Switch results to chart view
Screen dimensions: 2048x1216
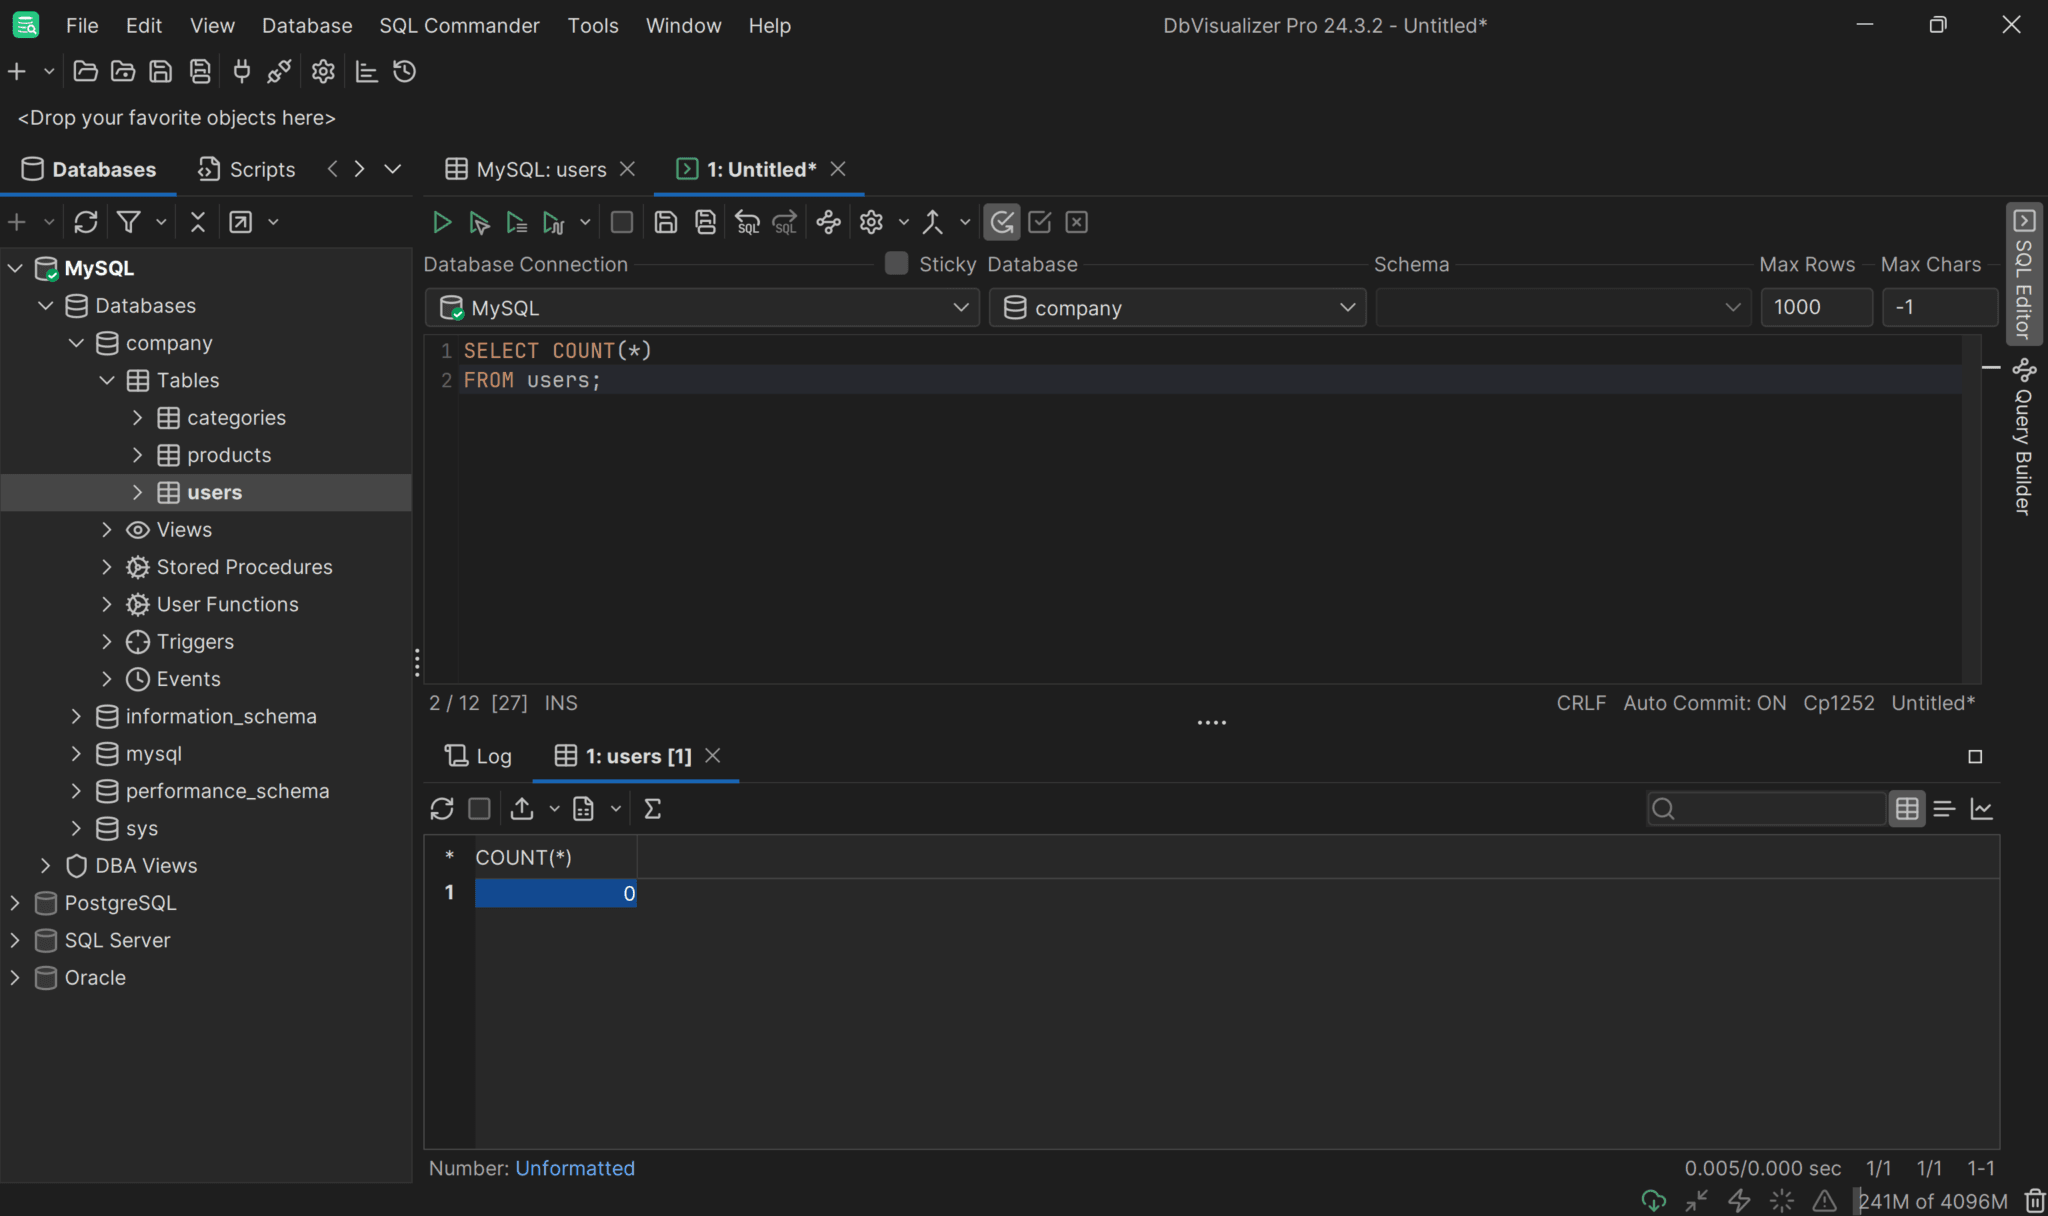(x=1982, y=809)
